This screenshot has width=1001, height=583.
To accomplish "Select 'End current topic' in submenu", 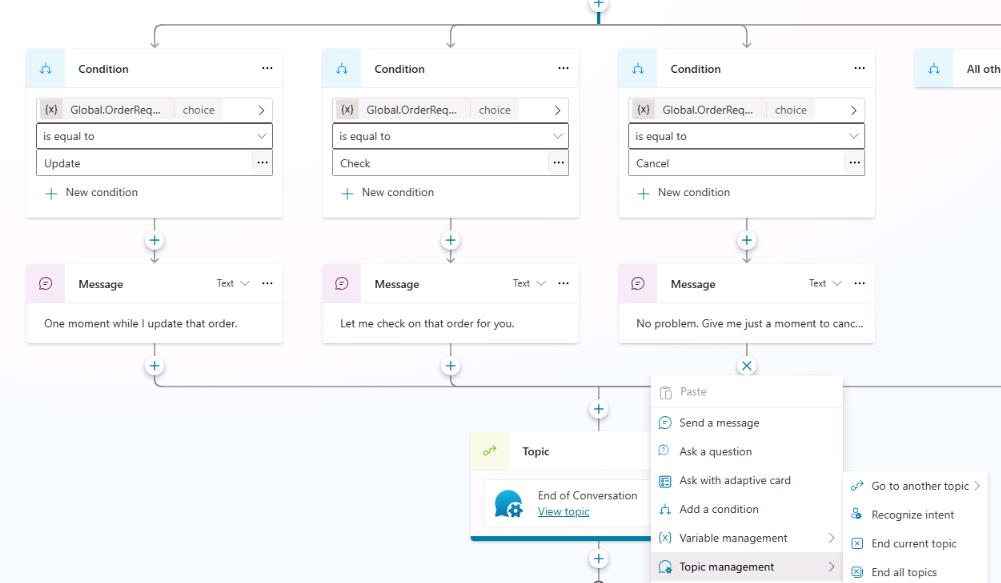I will (x=913, y=544).
